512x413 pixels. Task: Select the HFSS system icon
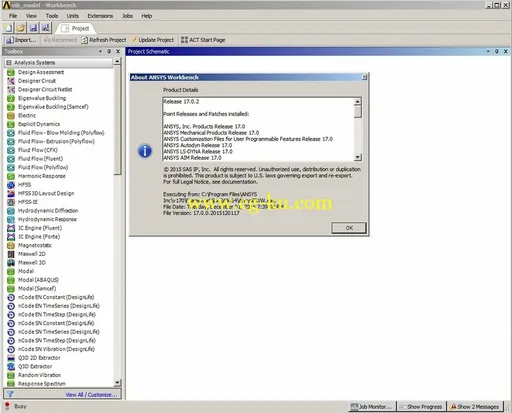pyautogui.click(x=11, y=185)
